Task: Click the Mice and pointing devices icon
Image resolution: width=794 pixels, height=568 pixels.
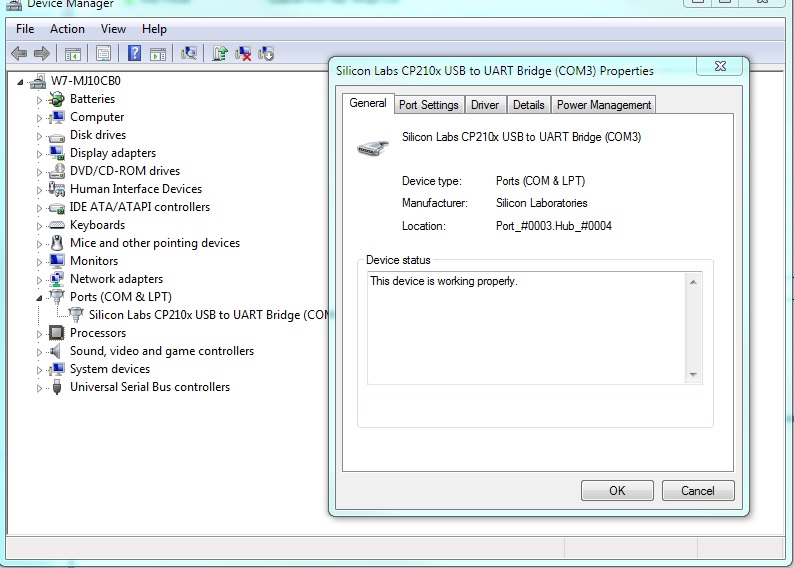Action: (x=57, y=243)
